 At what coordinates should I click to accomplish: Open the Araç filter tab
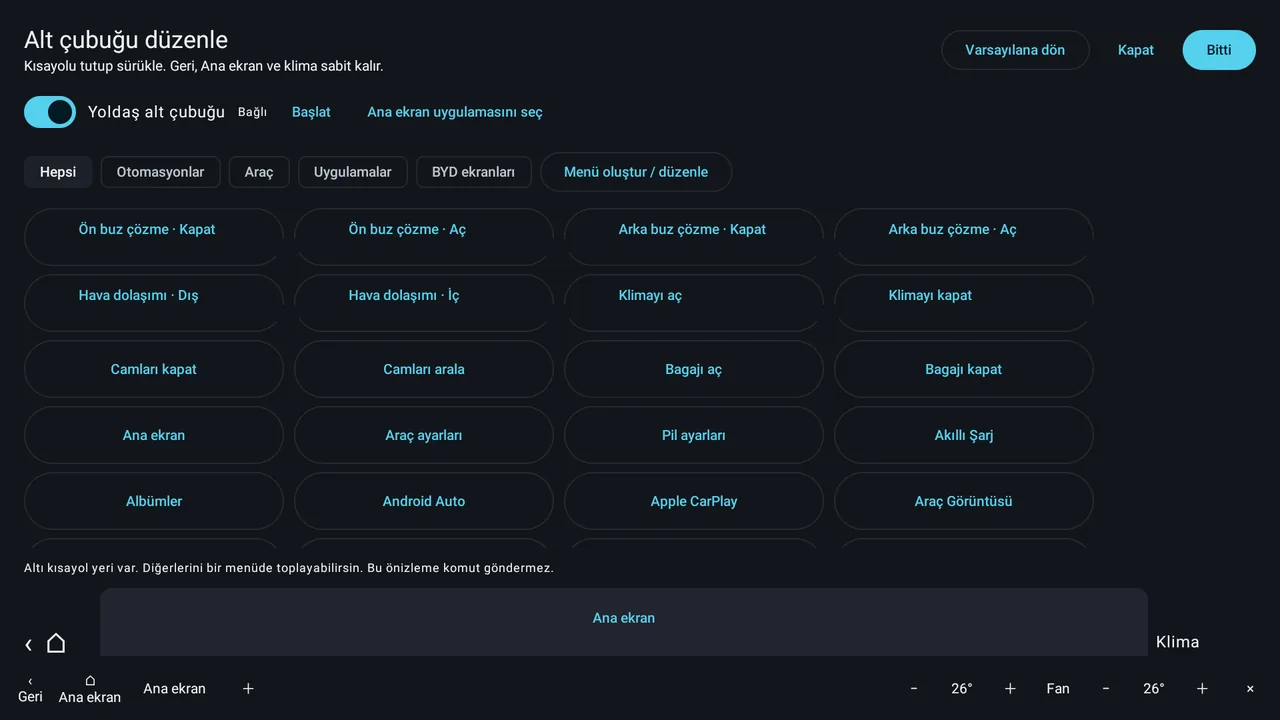(x=259, y=172)
